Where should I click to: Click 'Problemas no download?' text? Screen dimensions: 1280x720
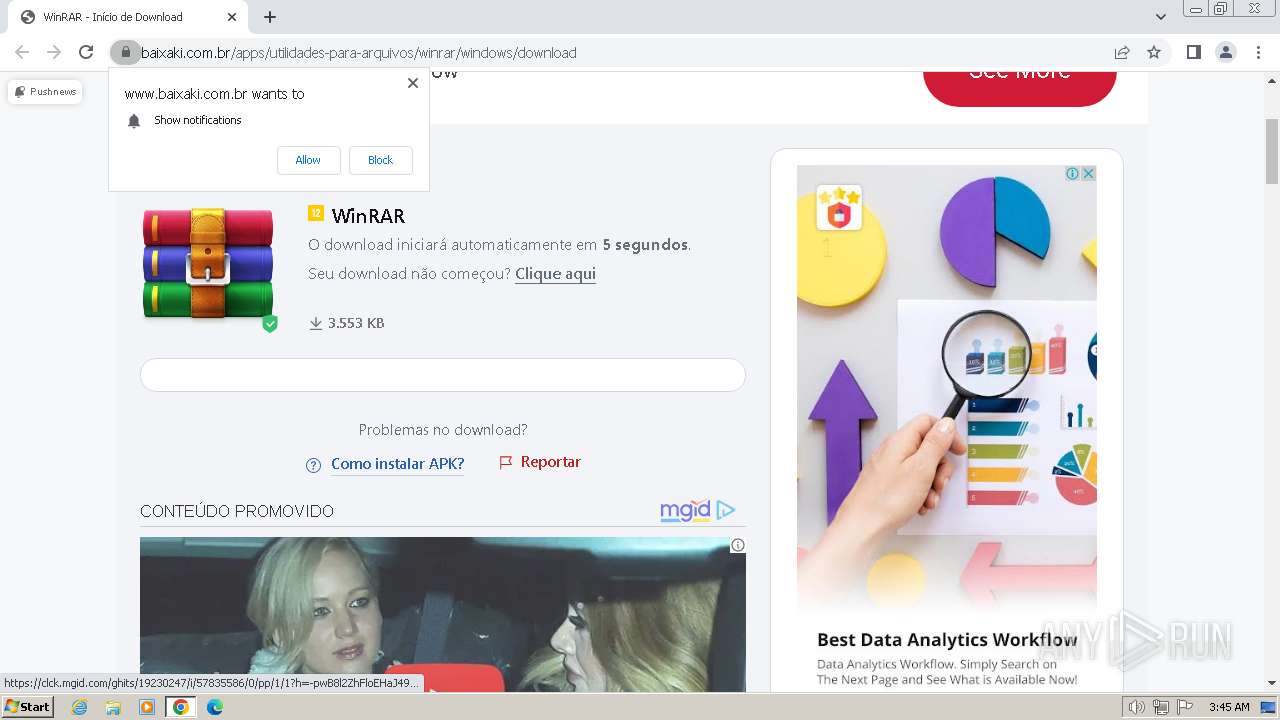(x=443, y=430)
